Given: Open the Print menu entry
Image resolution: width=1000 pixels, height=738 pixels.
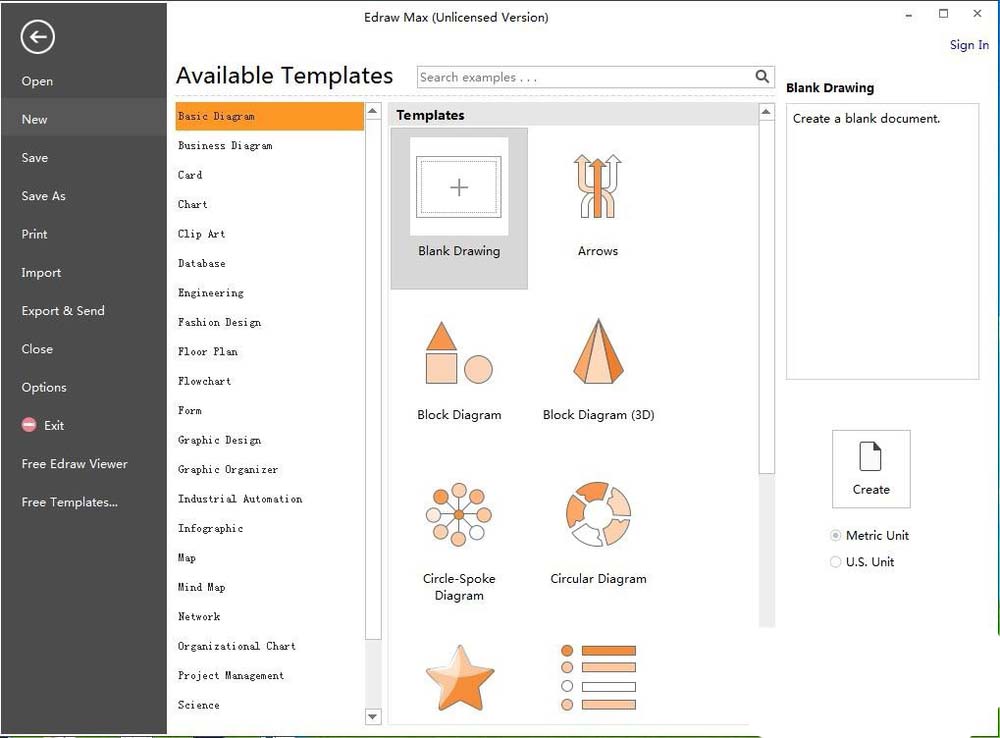Looking at the screenshot, I should 34,234.
